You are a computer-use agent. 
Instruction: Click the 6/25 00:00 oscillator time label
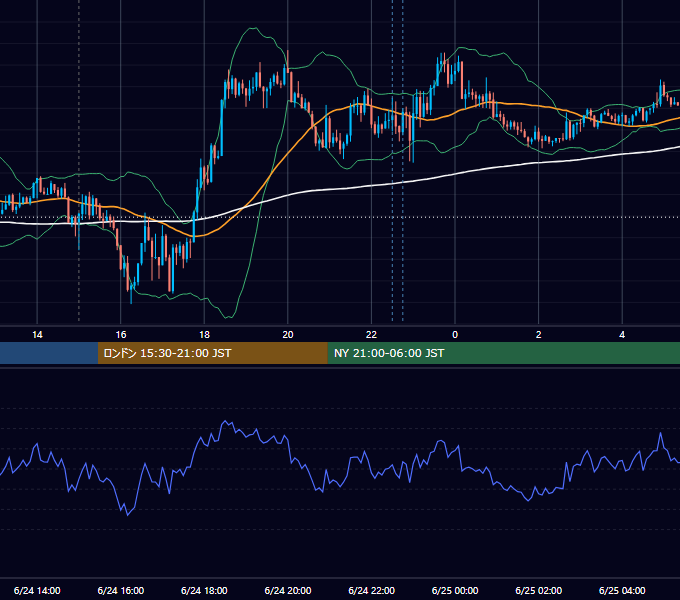455,590
